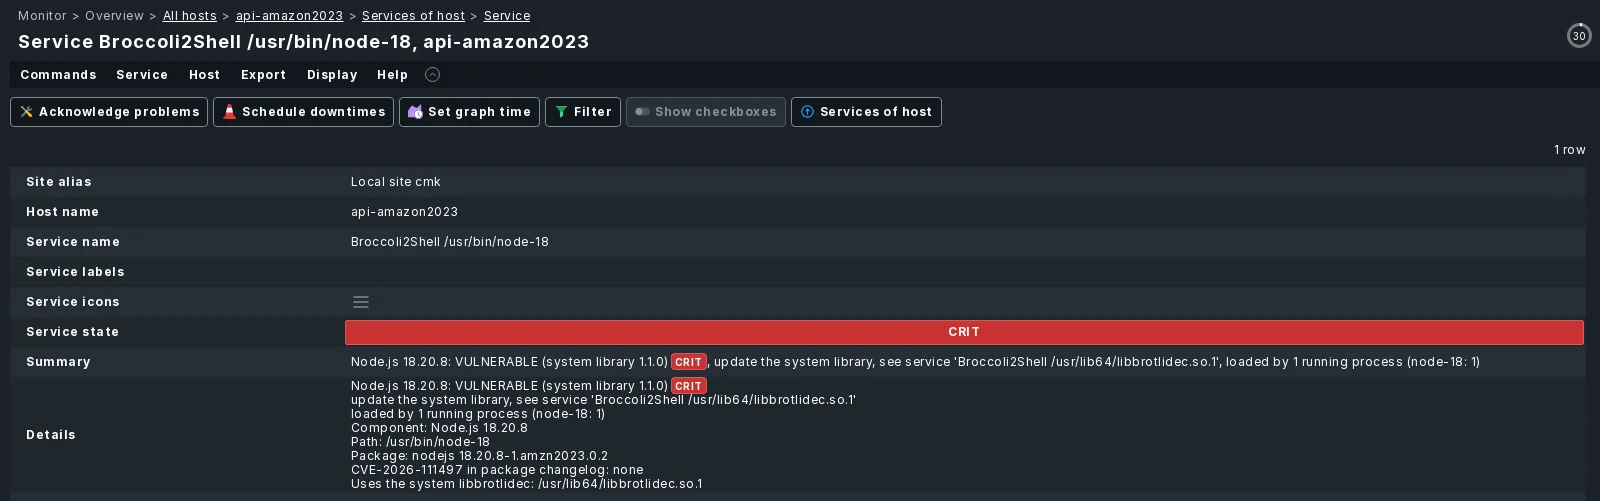
Task: Open the Service menu
Action: (142, 75)
